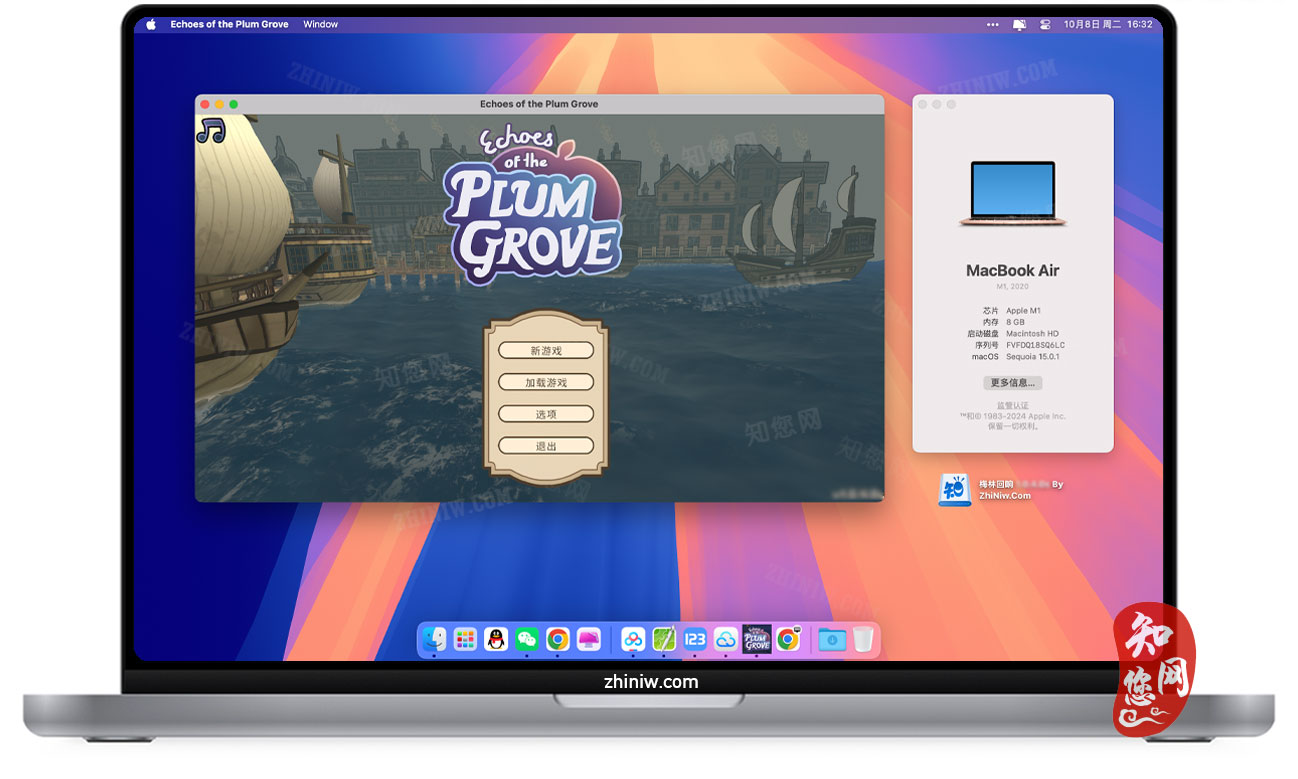Click the three dots menu bar icon
This screenshot has height=779, width=1298.
pos(992,24)
